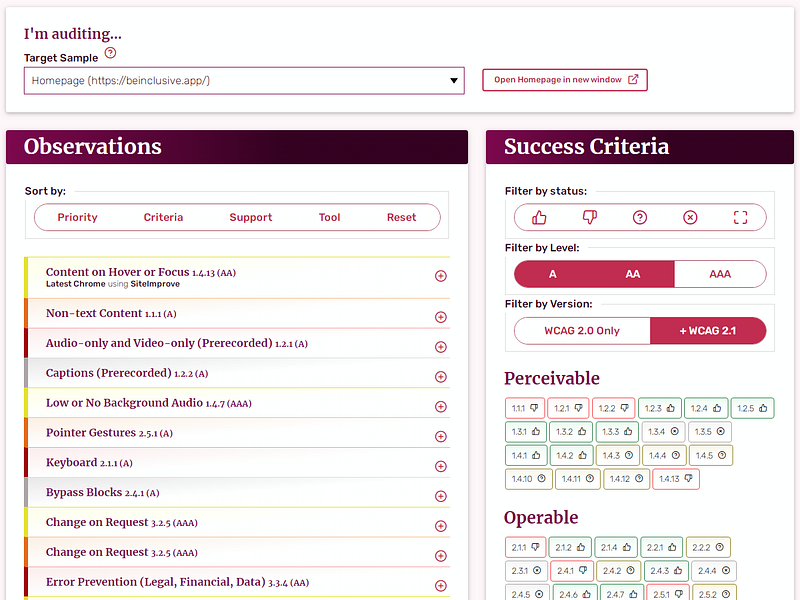
Task: Select the 1.1.1 failed criterion chip
Action: pos(525,408)
